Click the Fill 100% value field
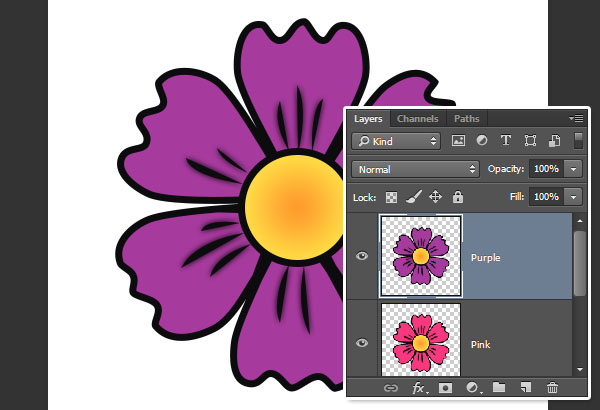 tap(547, 197)
